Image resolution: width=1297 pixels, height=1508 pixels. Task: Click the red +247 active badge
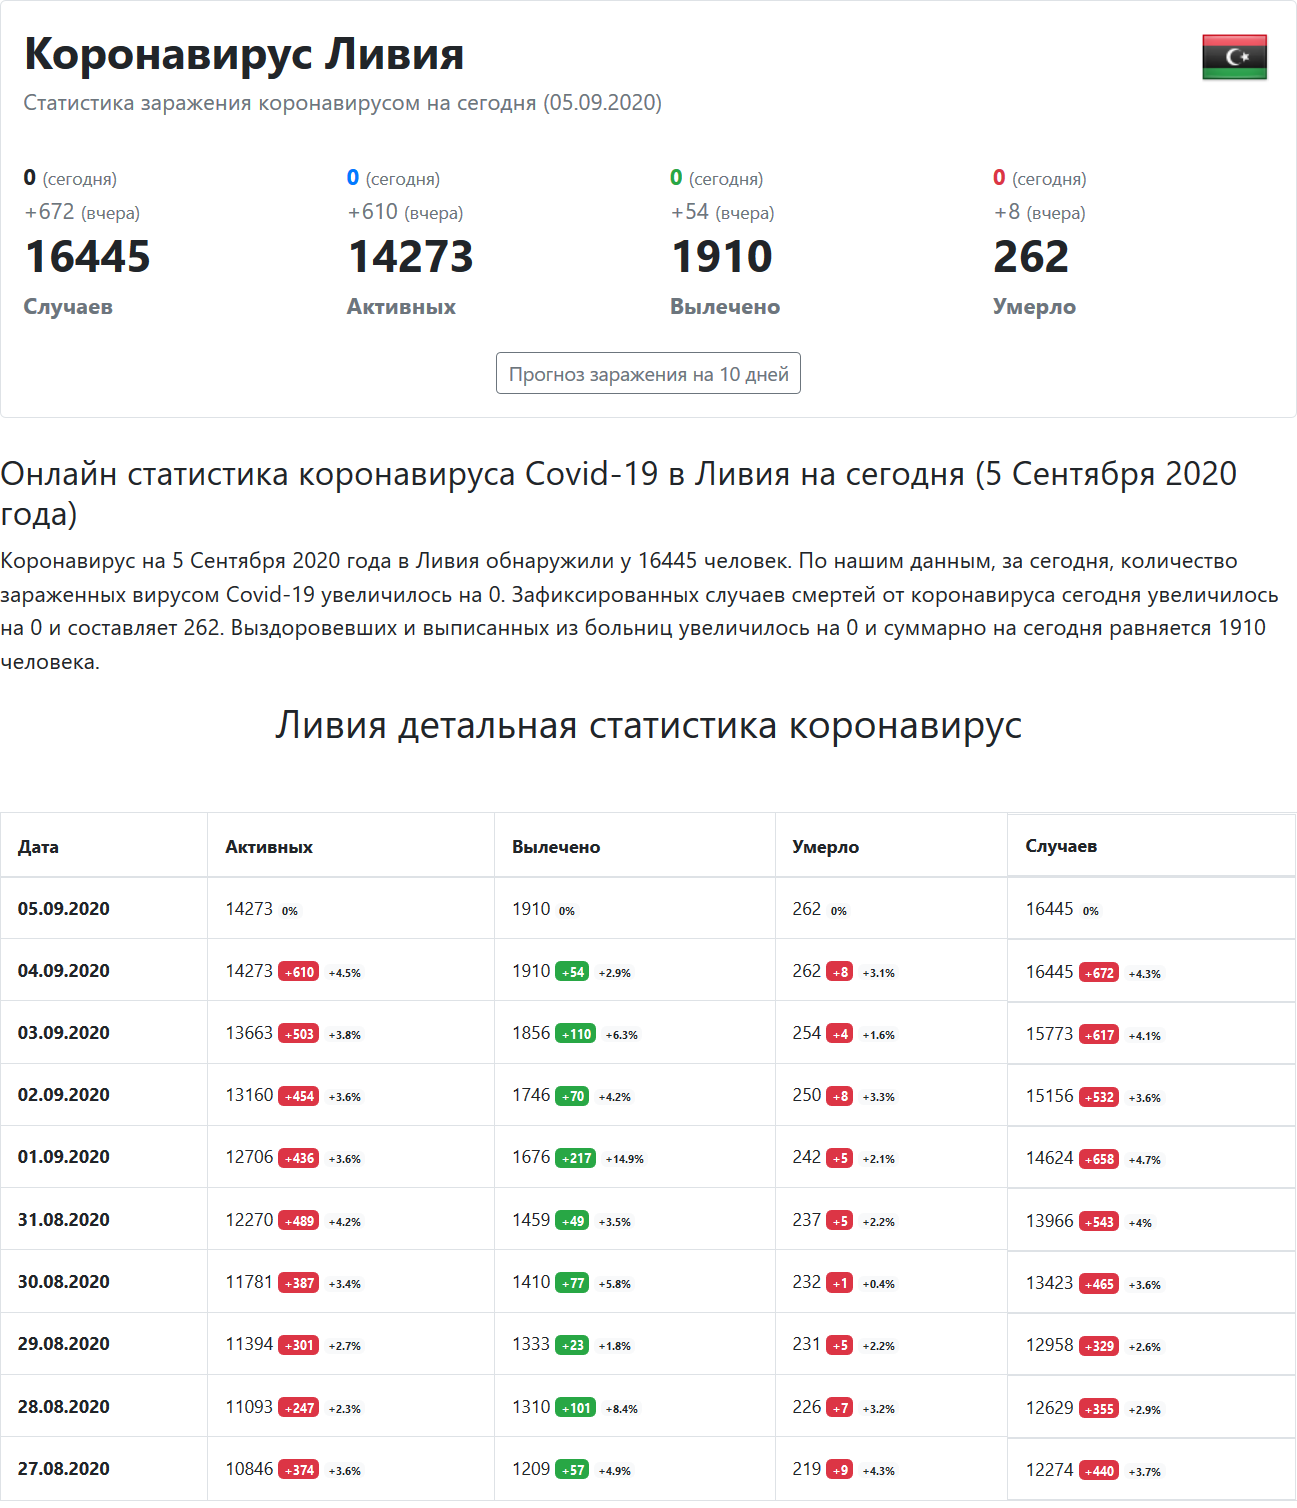(x=298, y=1408)
